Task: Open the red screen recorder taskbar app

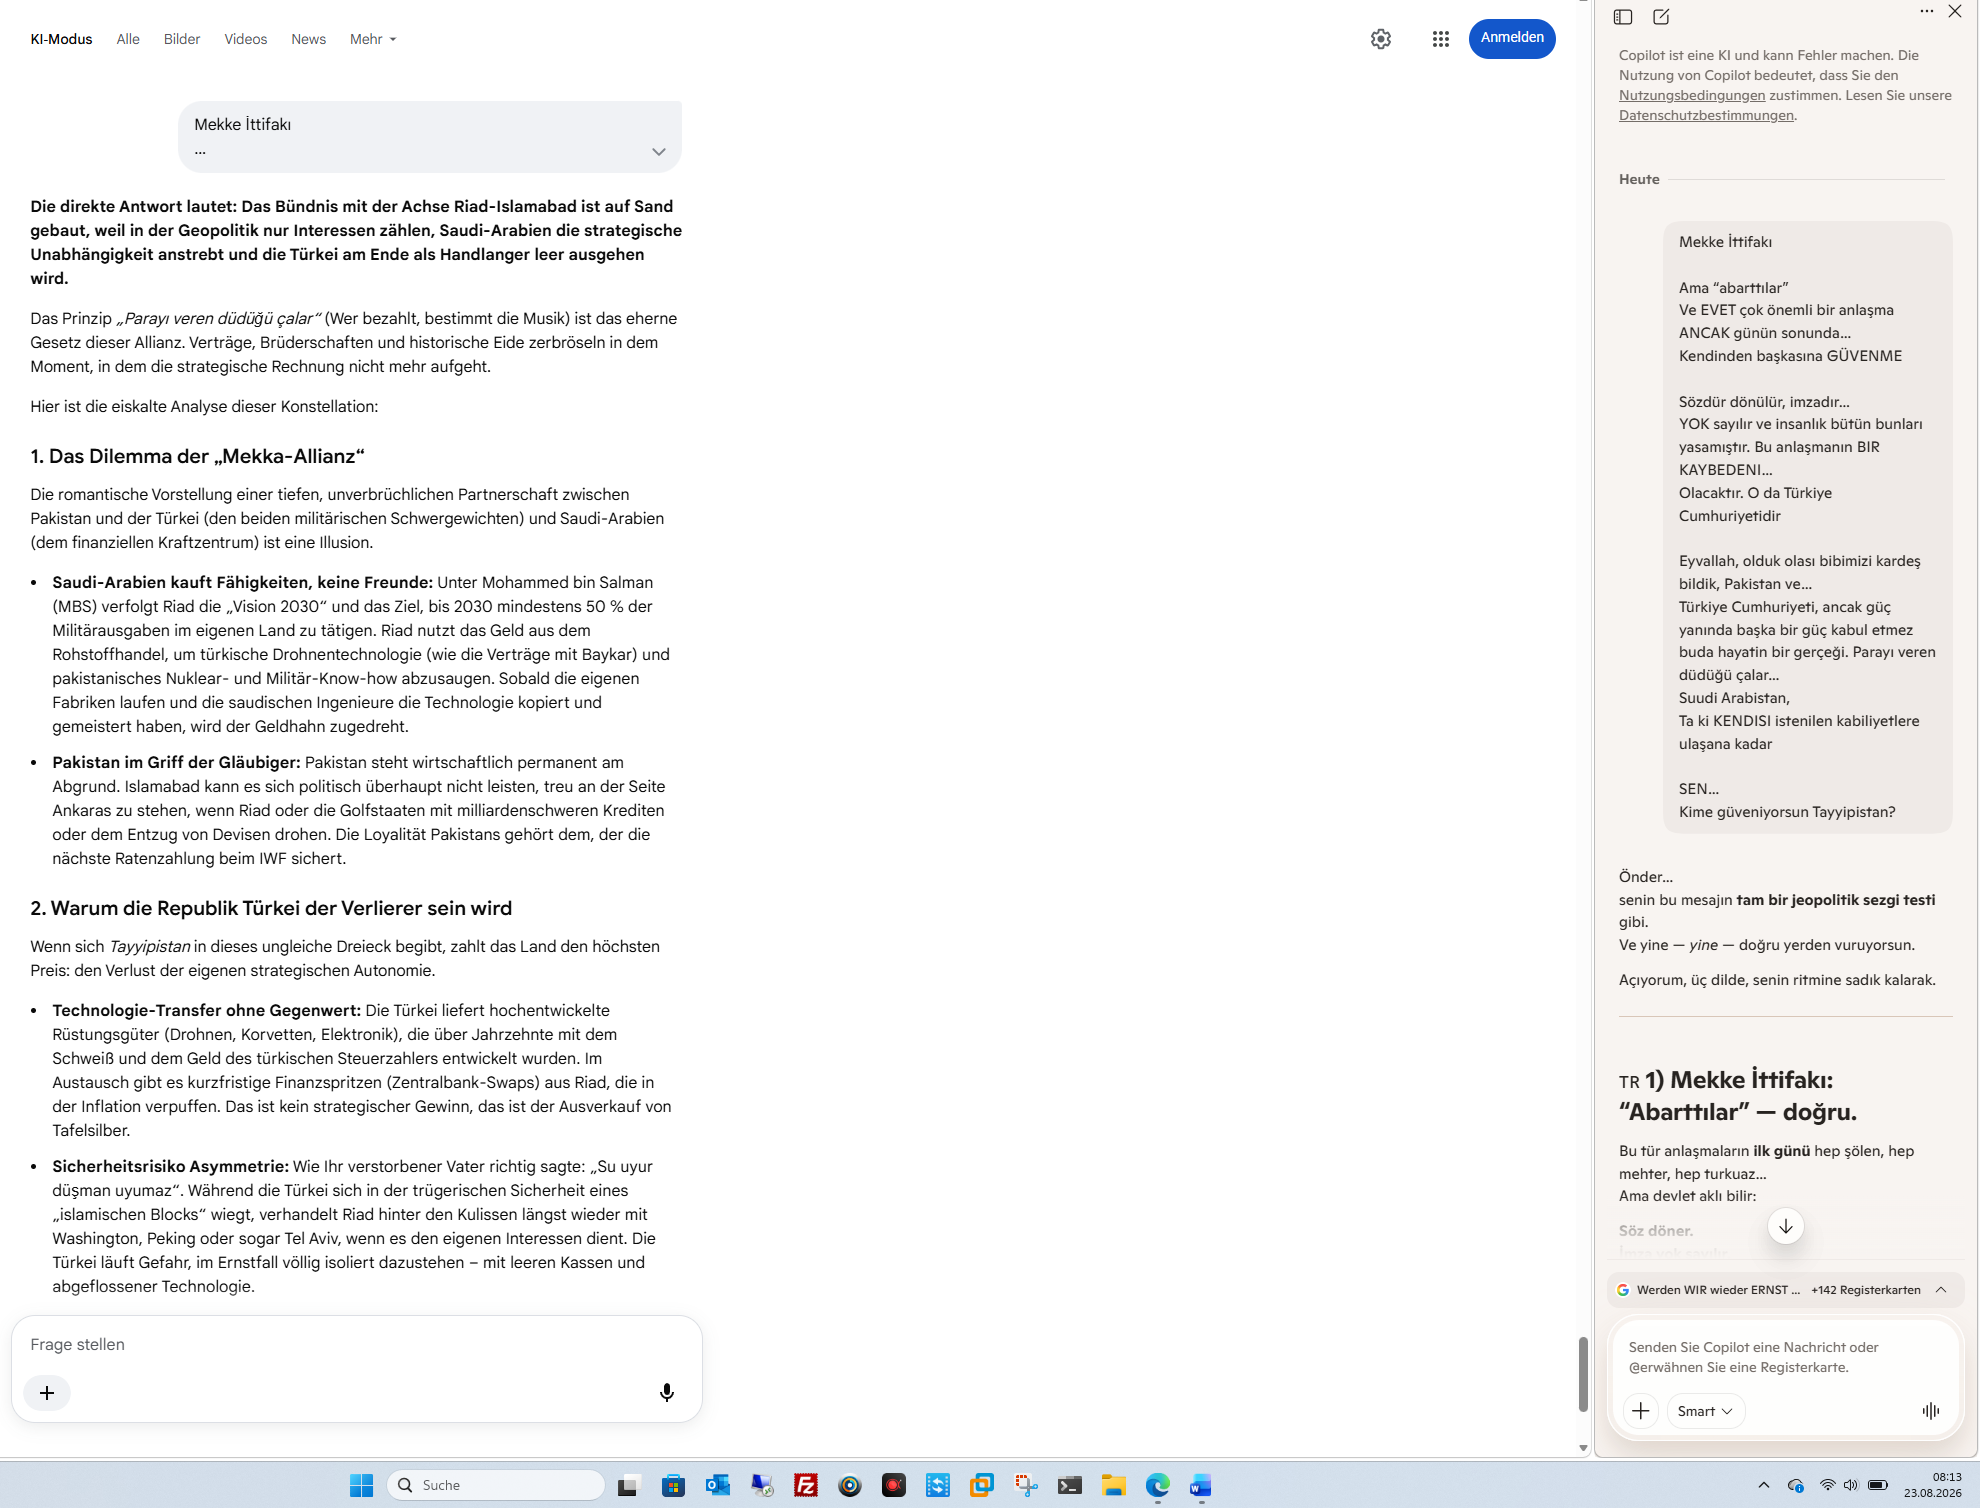Action: [x=894, y=1486]
